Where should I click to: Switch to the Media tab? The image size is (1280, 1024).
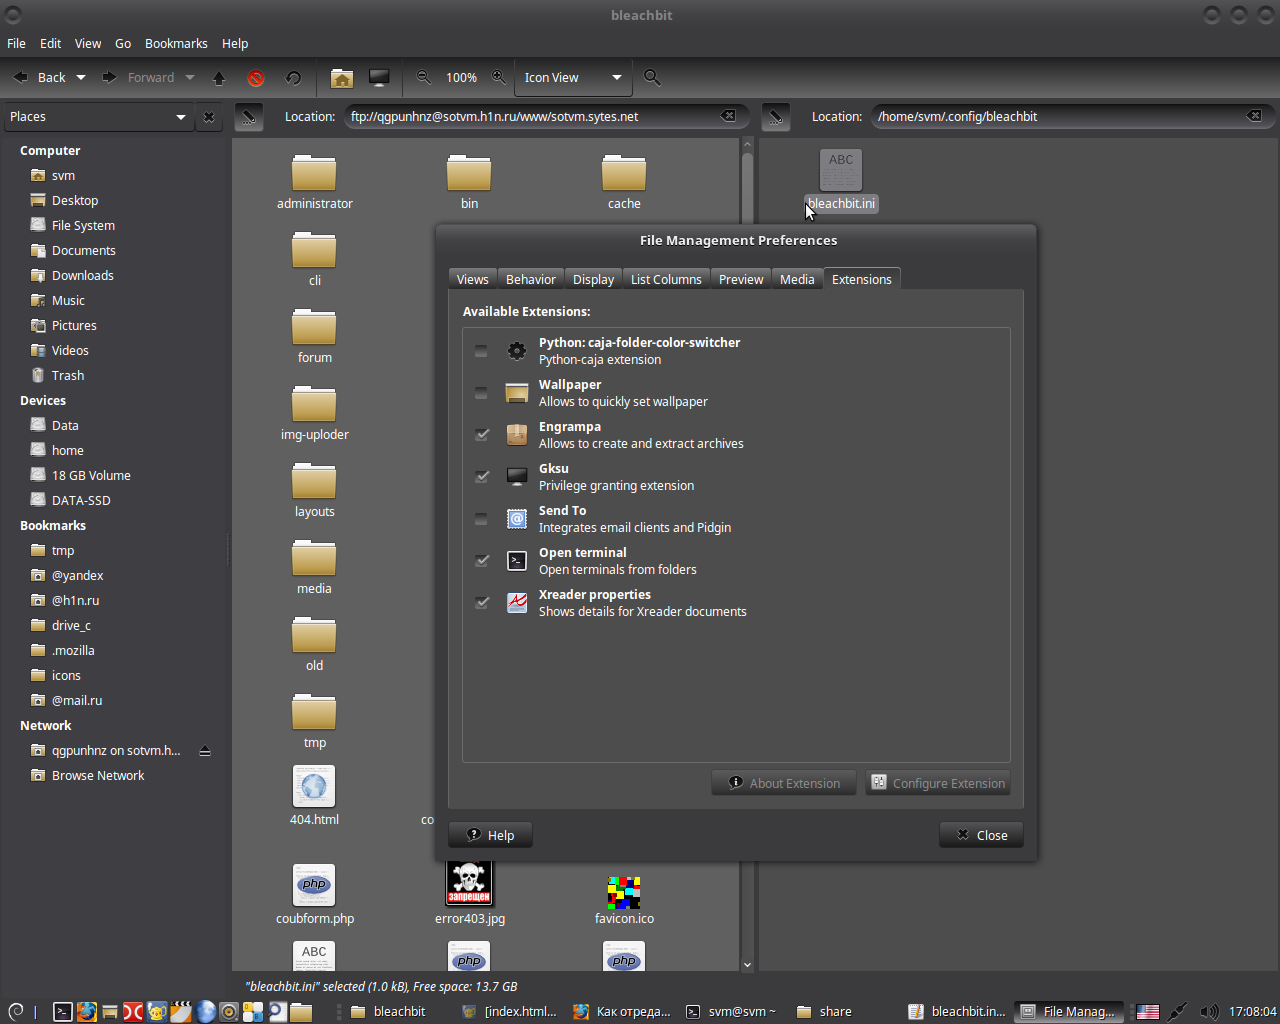point(797,280)
